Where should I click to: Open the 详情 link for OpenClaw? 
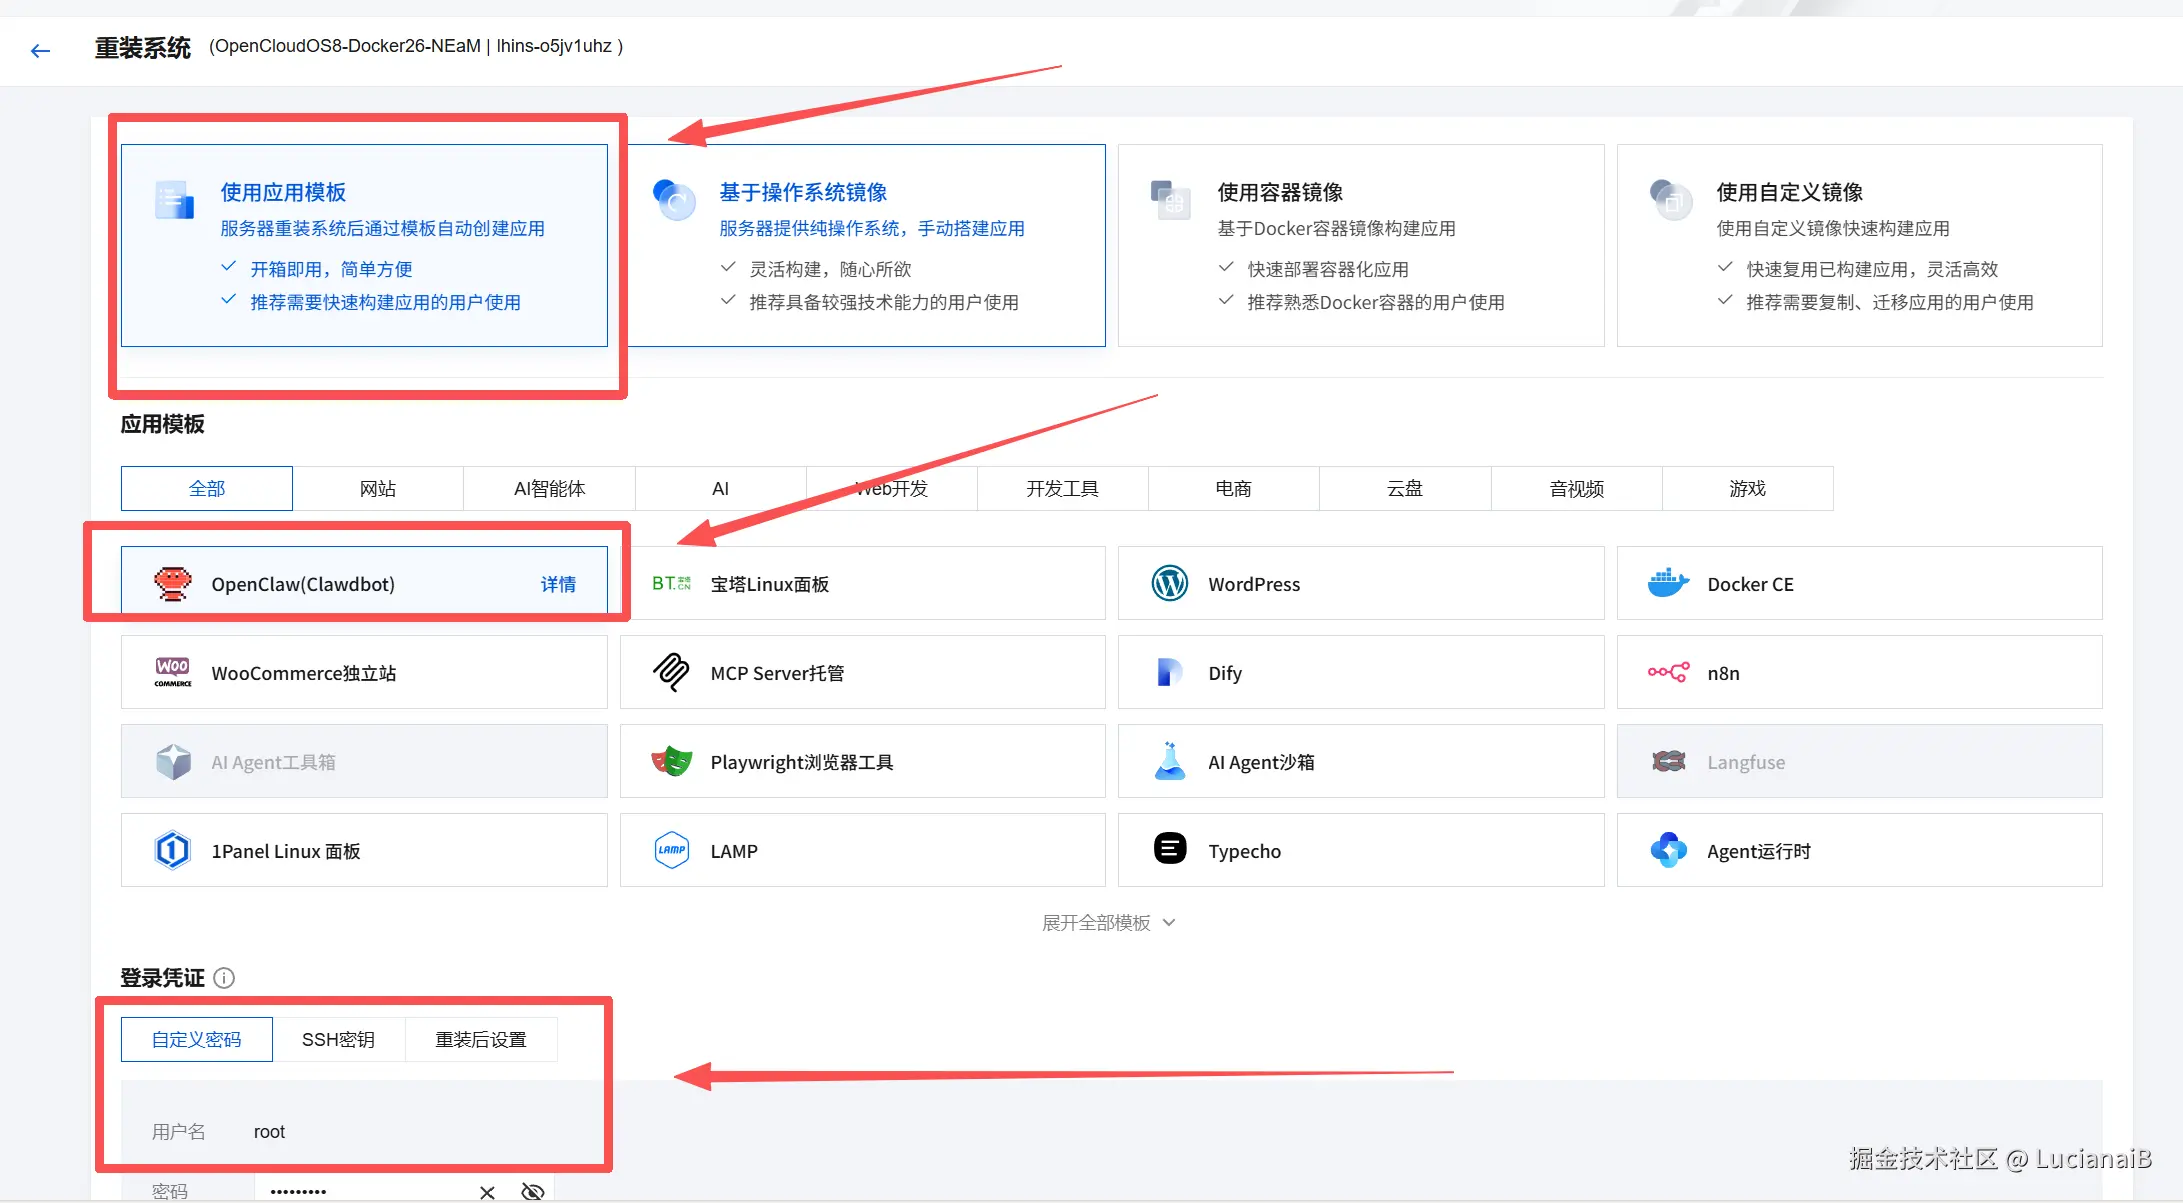(558, 584)
